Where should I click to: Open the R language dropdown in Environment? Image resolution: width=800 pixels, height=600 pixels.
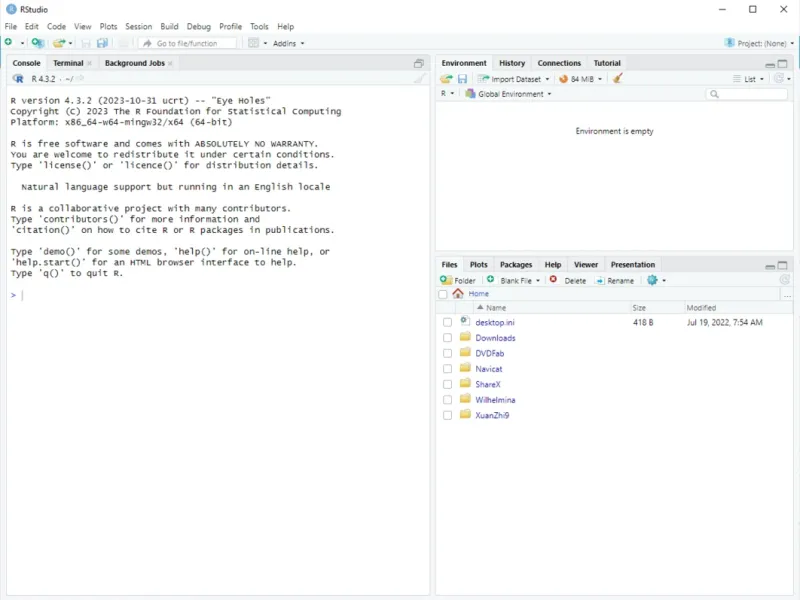(x=447, y=93)
